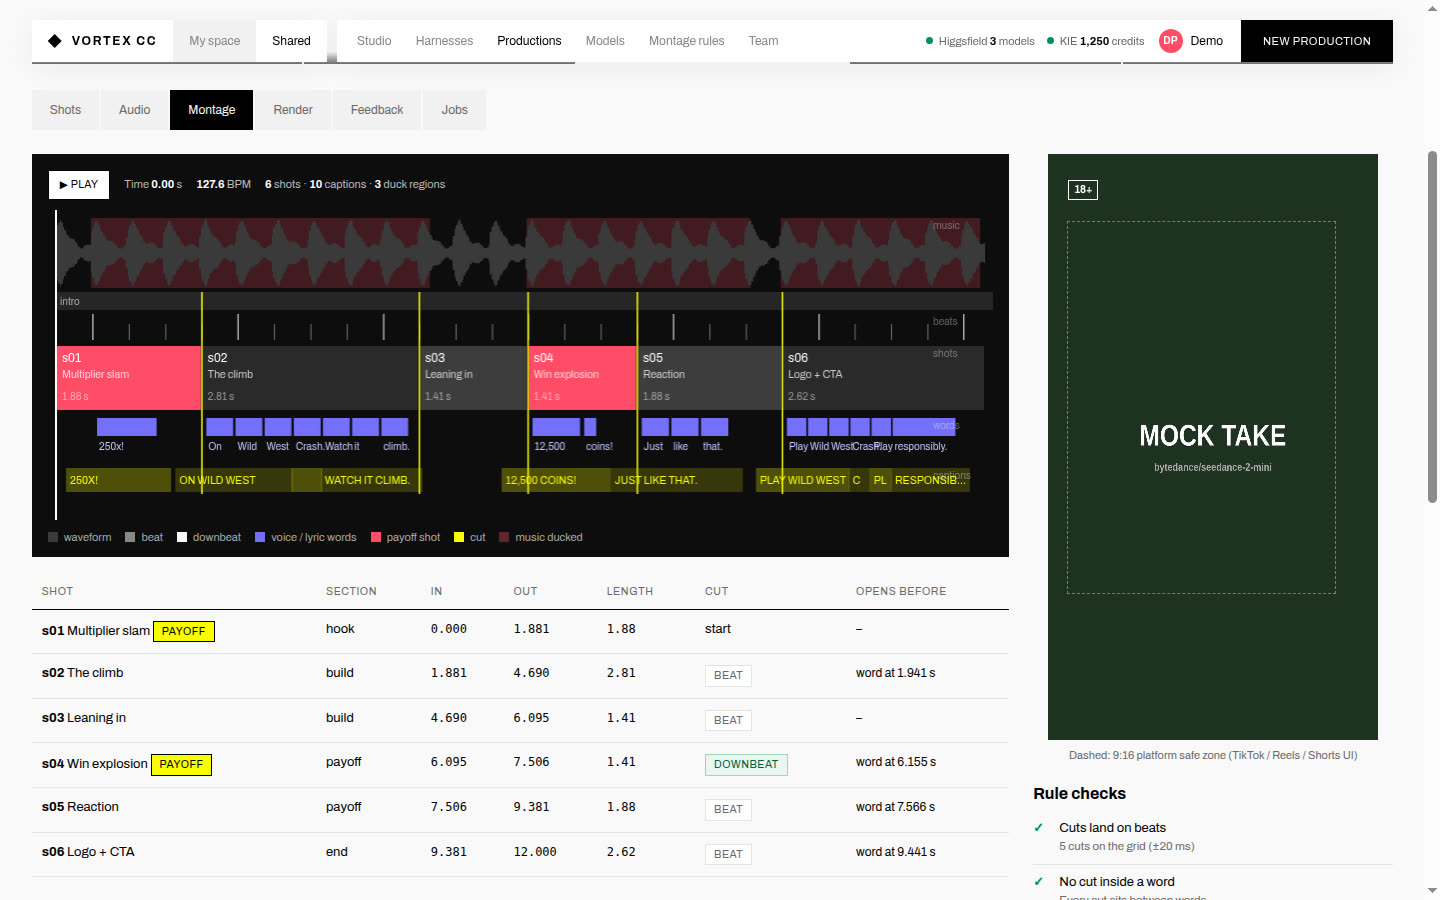Click the s06 out time 12.000
Screen dimensions: 1440x900
[x=535, y=852]
